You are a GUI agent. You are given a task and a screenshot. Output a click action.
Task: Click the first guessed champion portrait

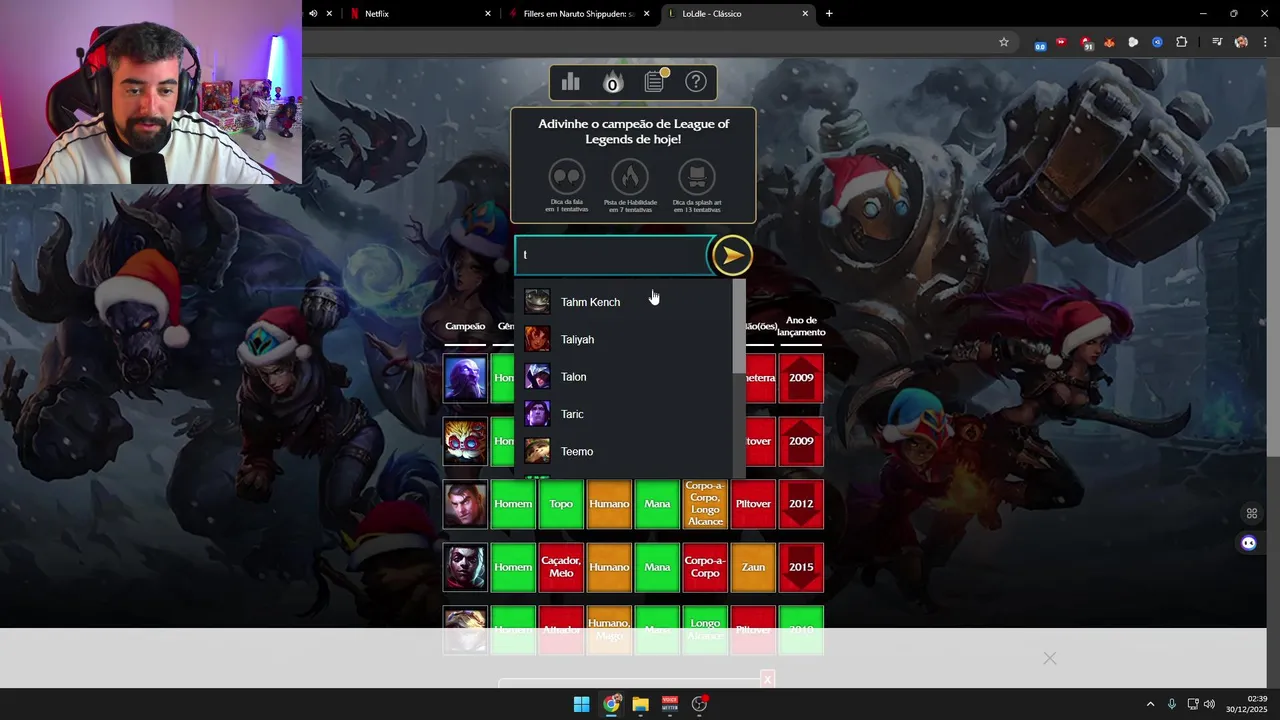[465, 378]
